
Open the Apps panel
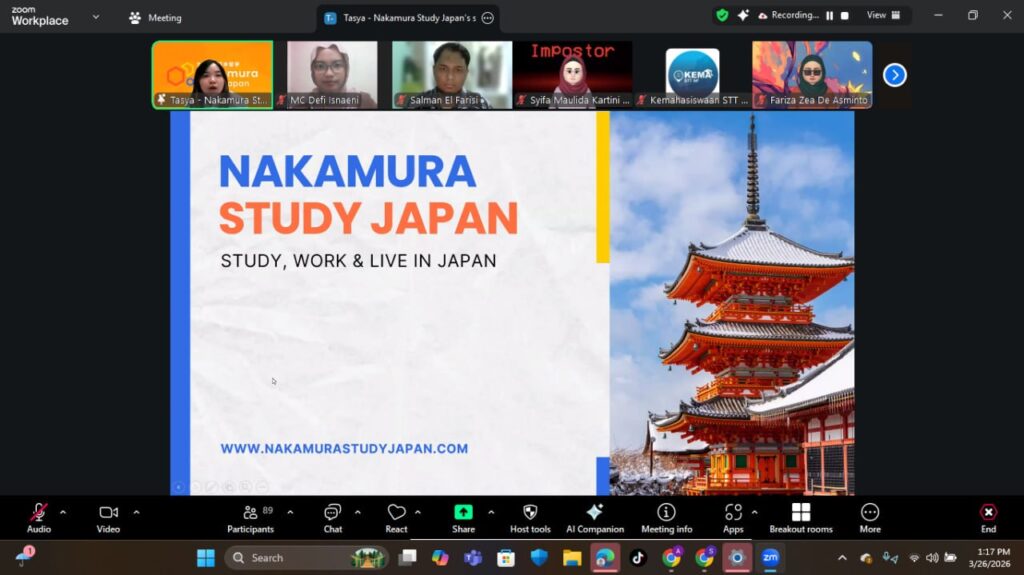[733, 518]
